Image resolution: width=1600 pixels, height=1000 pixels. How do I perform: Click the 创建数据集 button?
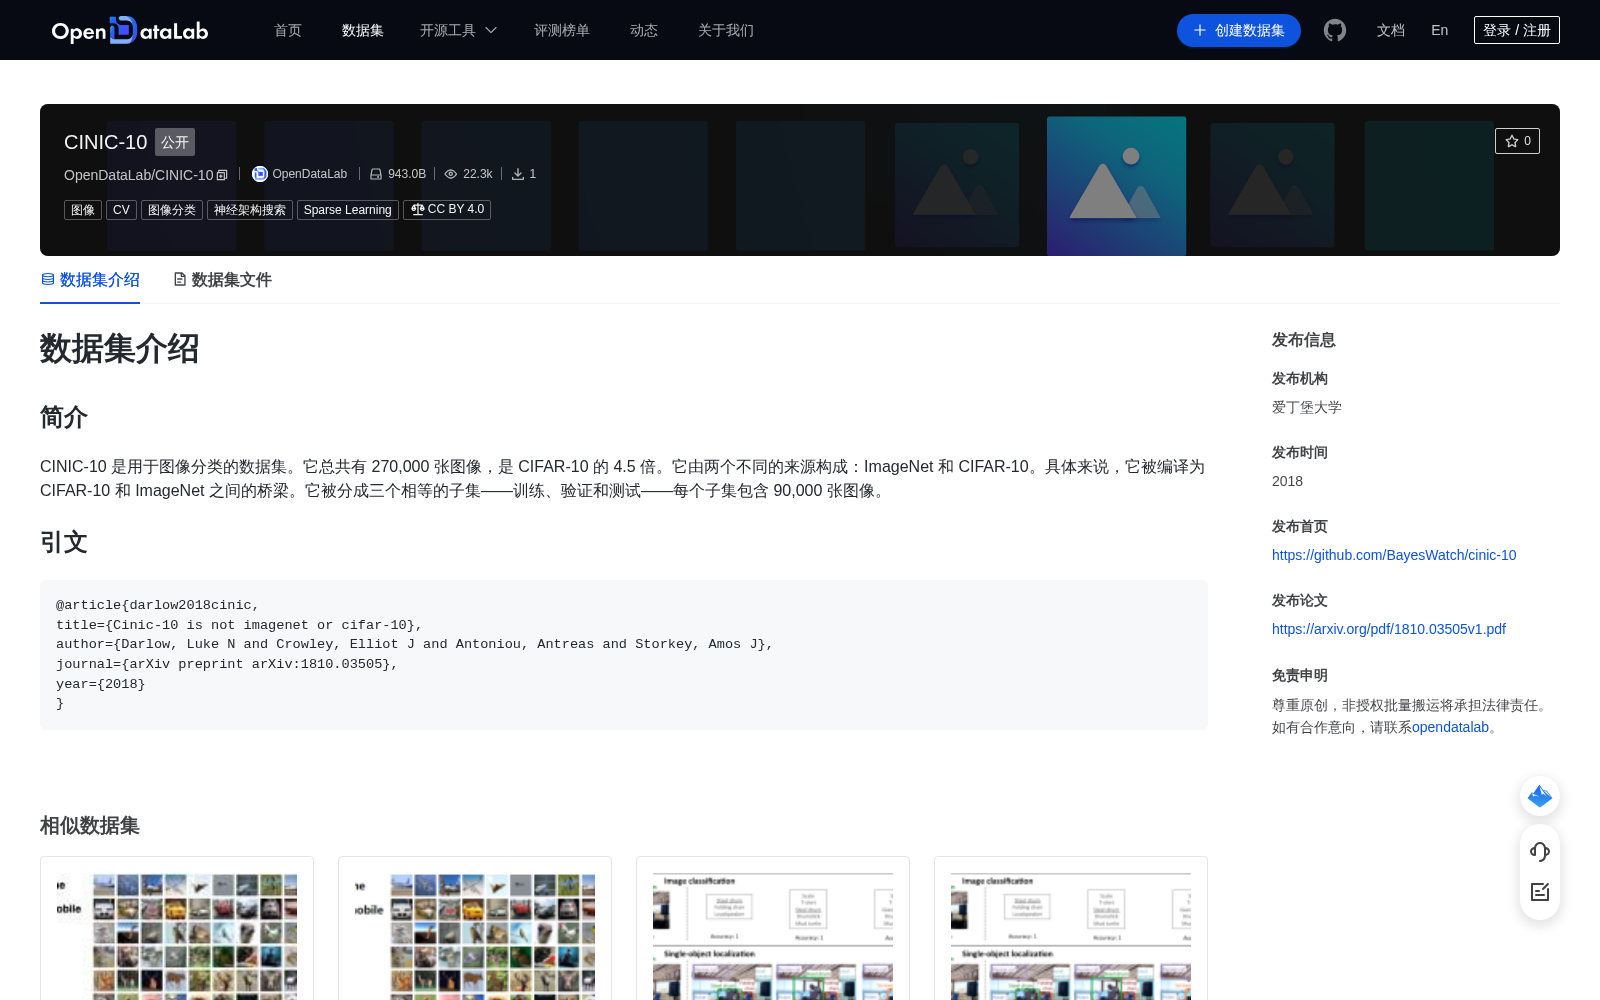[x=1239, y=30]
